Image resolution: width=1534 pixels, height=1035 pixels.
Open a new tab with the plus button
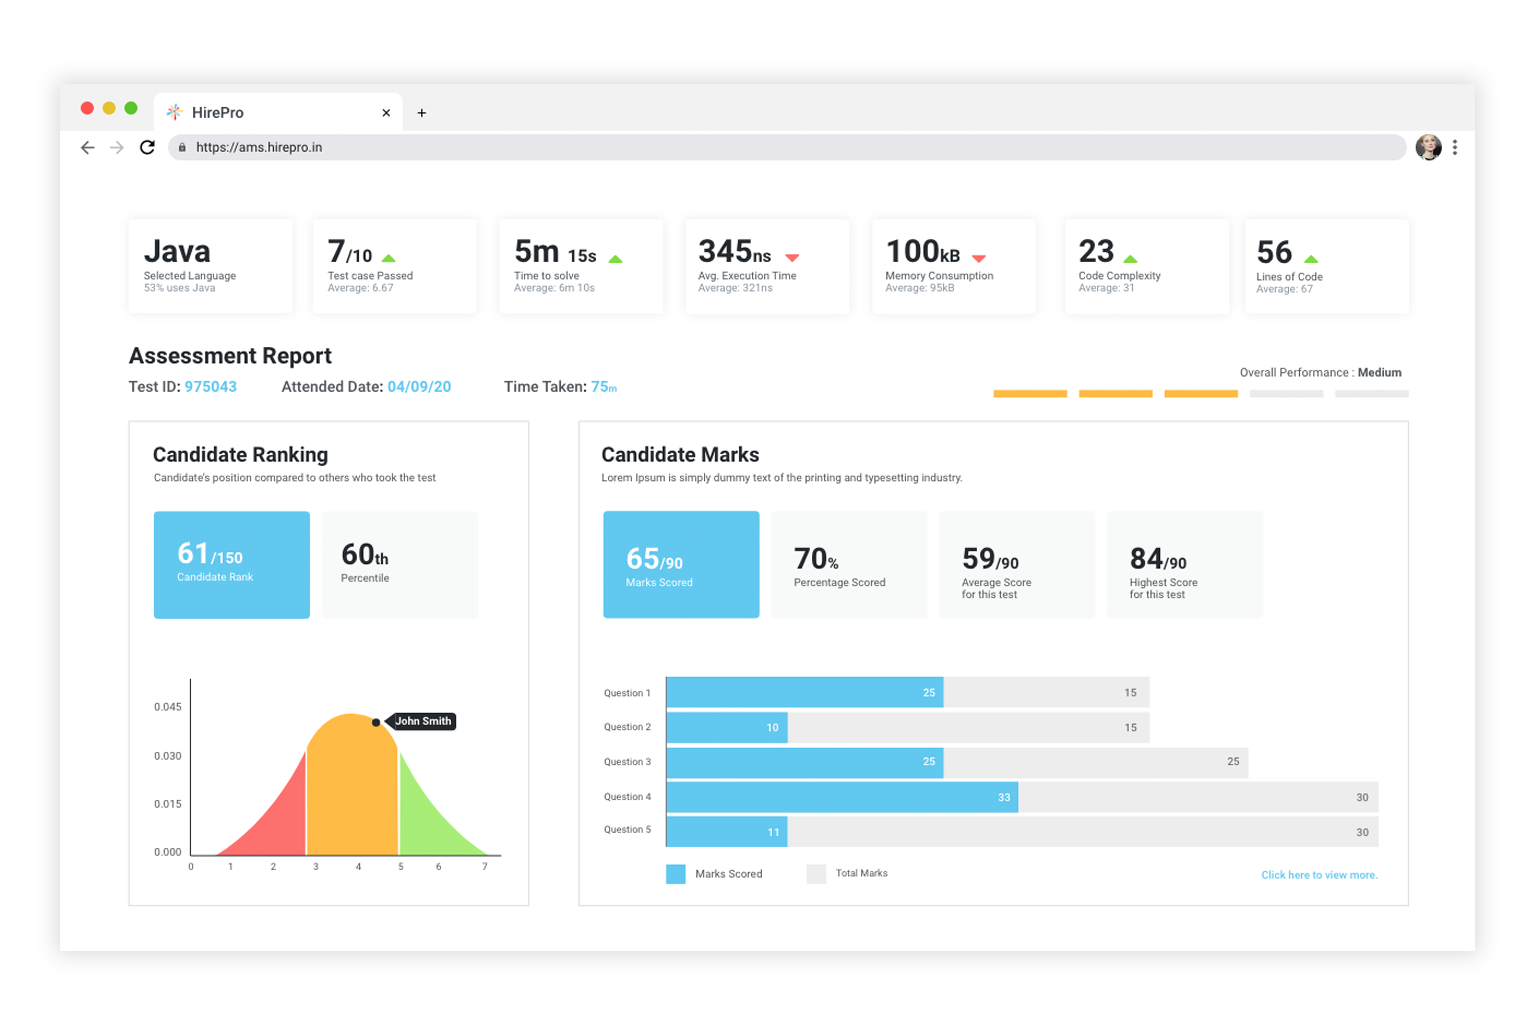421,112
